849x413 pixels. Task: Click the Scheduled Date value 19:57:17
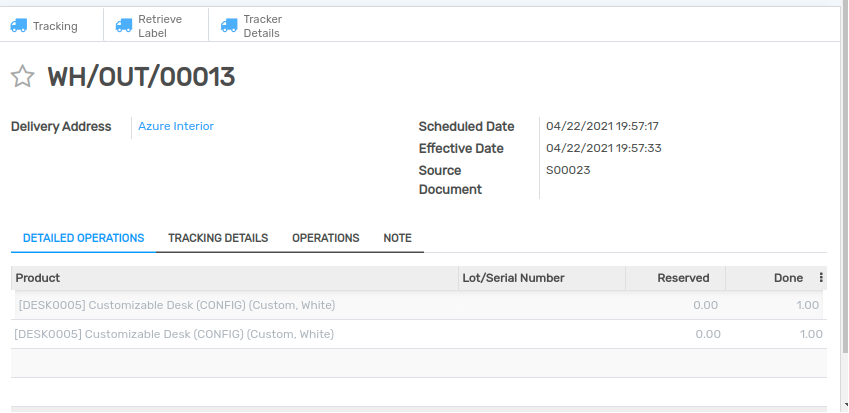click(x=602, y=126)
